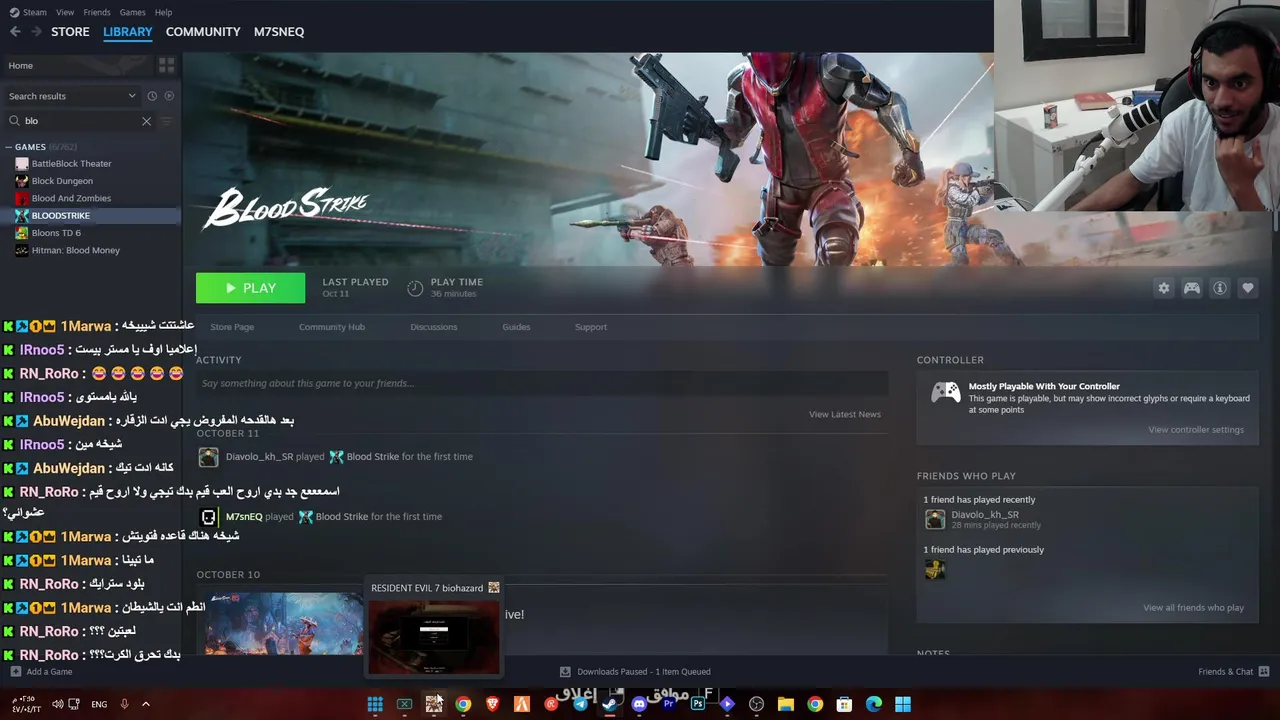Open advanced filter options icon
The width and height of the screenshot is (1280, 720).
click(167, 121)
